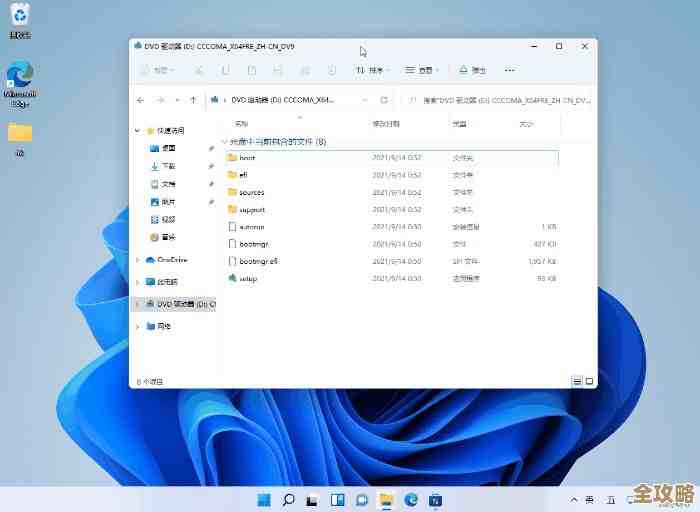Select the bootmgr.efi file row
The width and height of the screenshot is (700, 512).
[392, 261]
